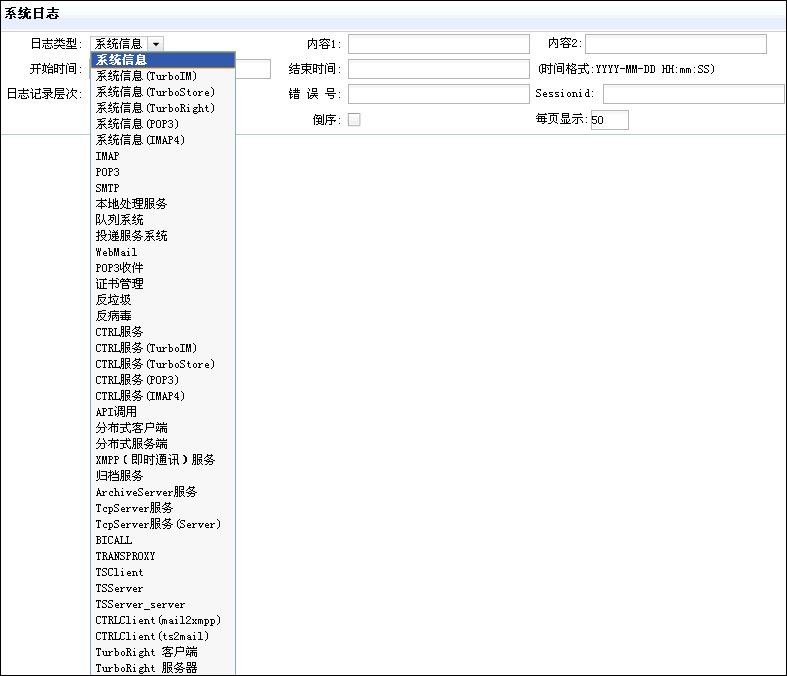Select CTRLClient(mail2xmpp) entry

click(158, 620)
